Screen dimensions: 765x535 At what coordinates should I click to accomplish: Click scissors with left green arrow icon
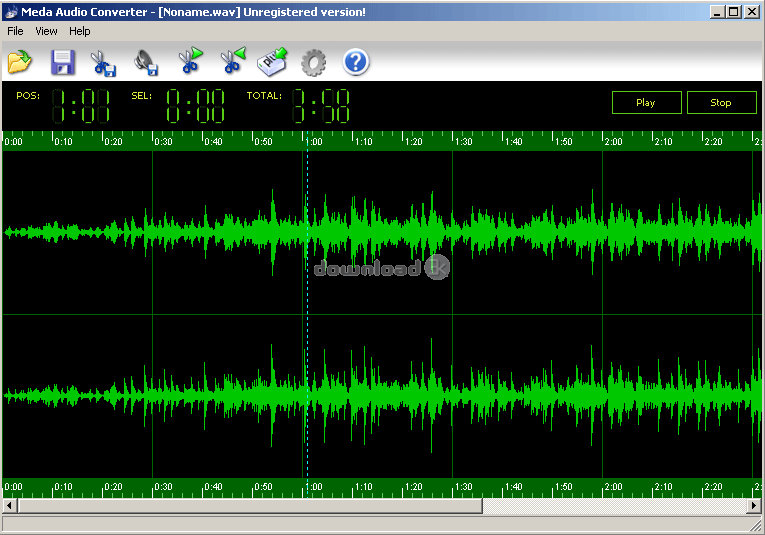tap(233, 60)
